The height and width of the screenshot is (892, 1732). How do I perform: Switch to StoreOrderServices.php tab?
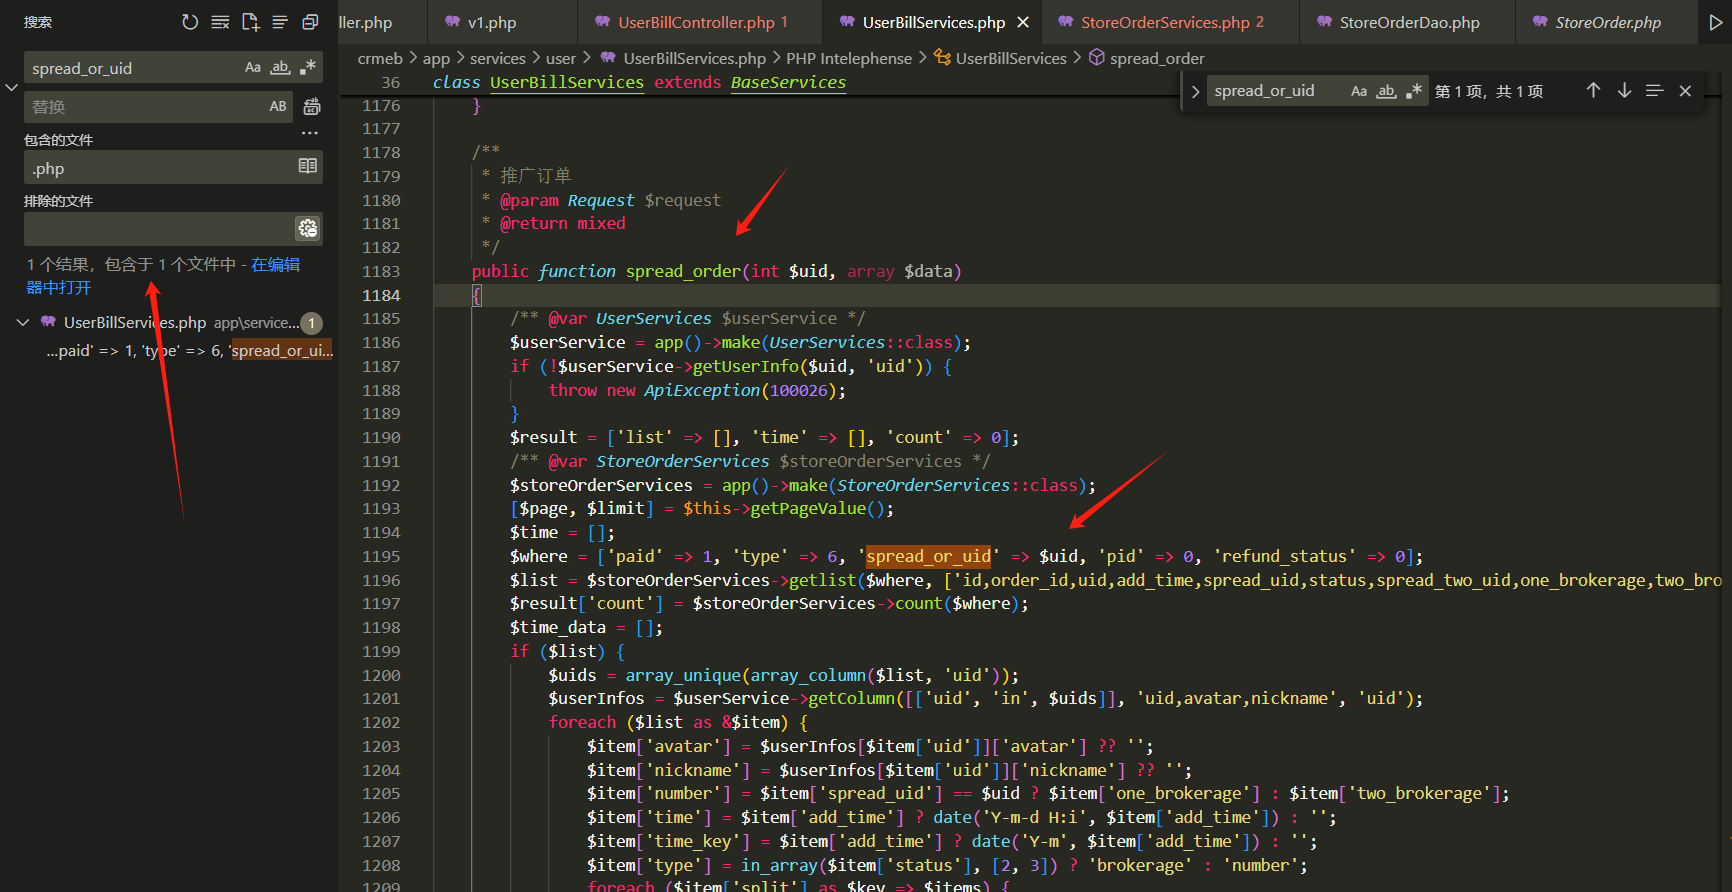[1172, 22]
